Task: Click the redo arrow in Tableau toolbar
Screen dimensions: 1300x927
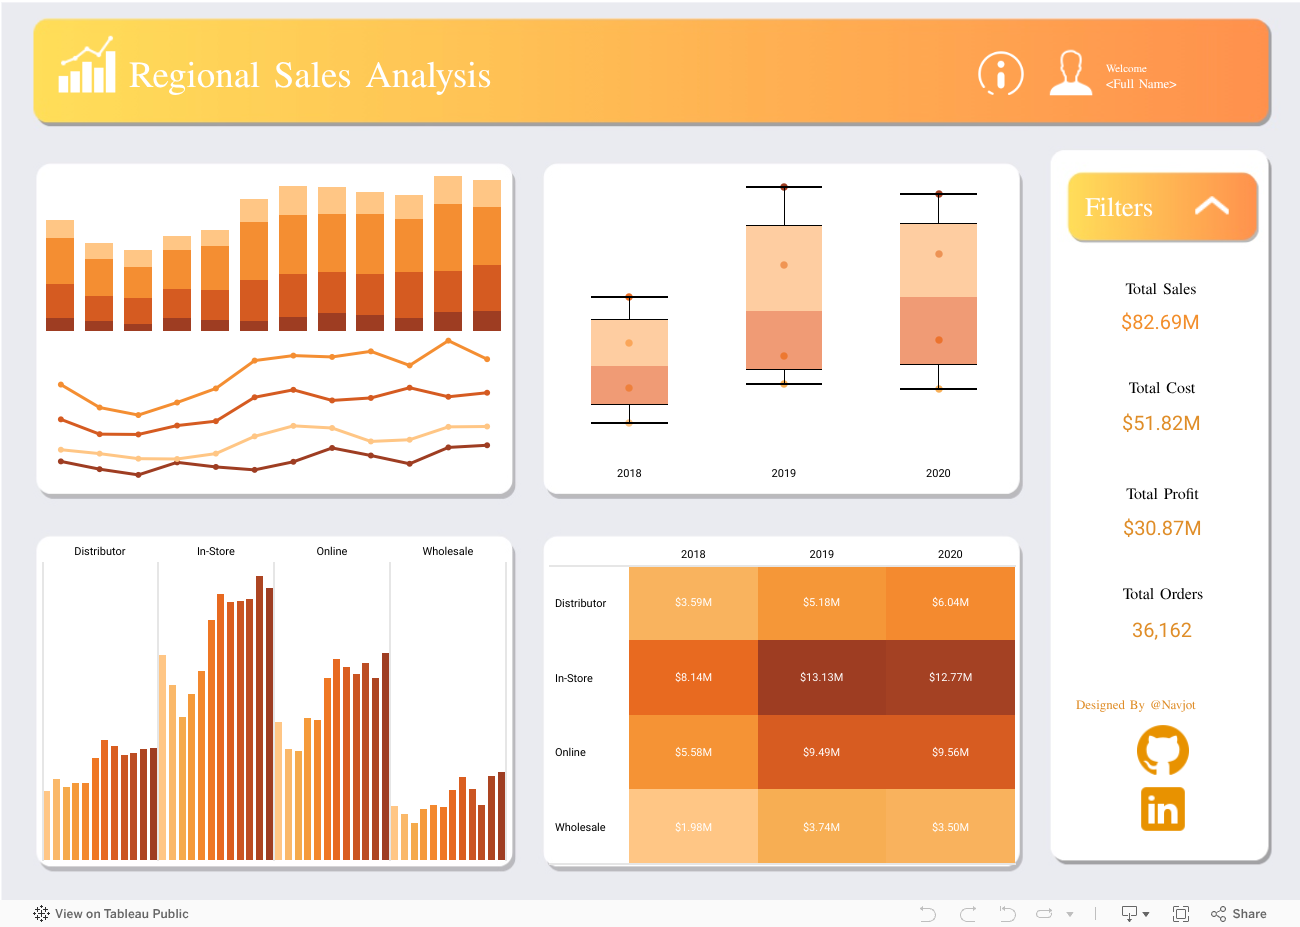Action: tap(967, 913)
